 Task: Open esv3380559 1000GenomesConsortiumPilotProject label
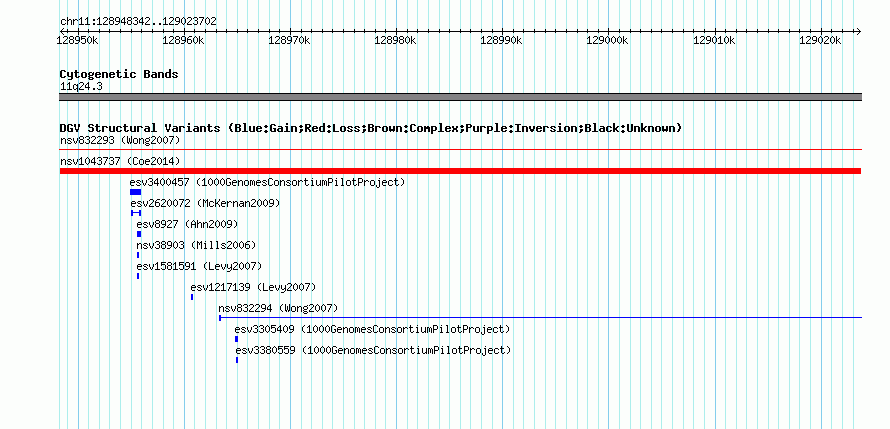pyautogui.click(x=373, y=350)
